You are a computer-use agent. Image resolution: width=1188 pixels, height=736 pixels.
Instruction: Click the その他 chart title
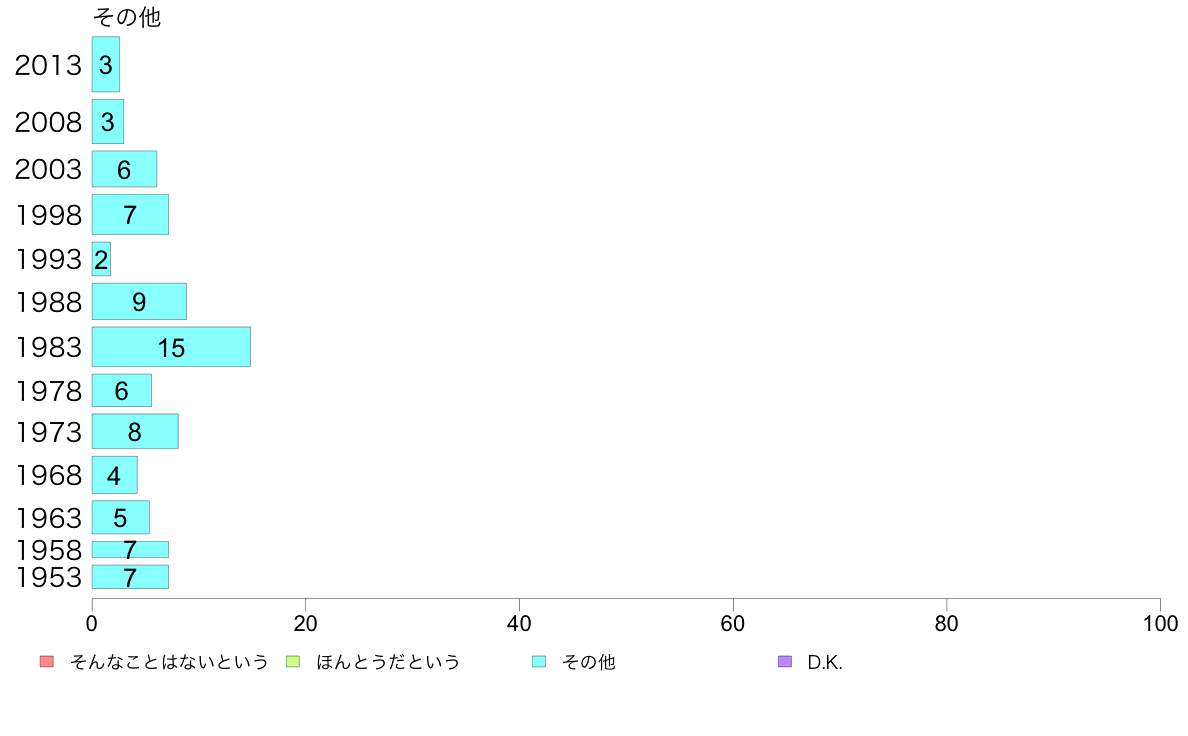coord(127,17)
